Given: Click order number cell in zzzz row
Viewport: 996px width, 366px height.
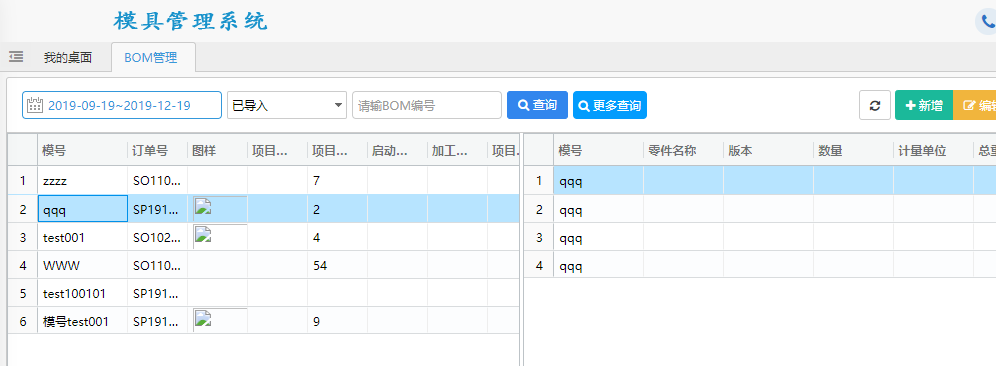Looking at the screenshot, I should 158,180.
